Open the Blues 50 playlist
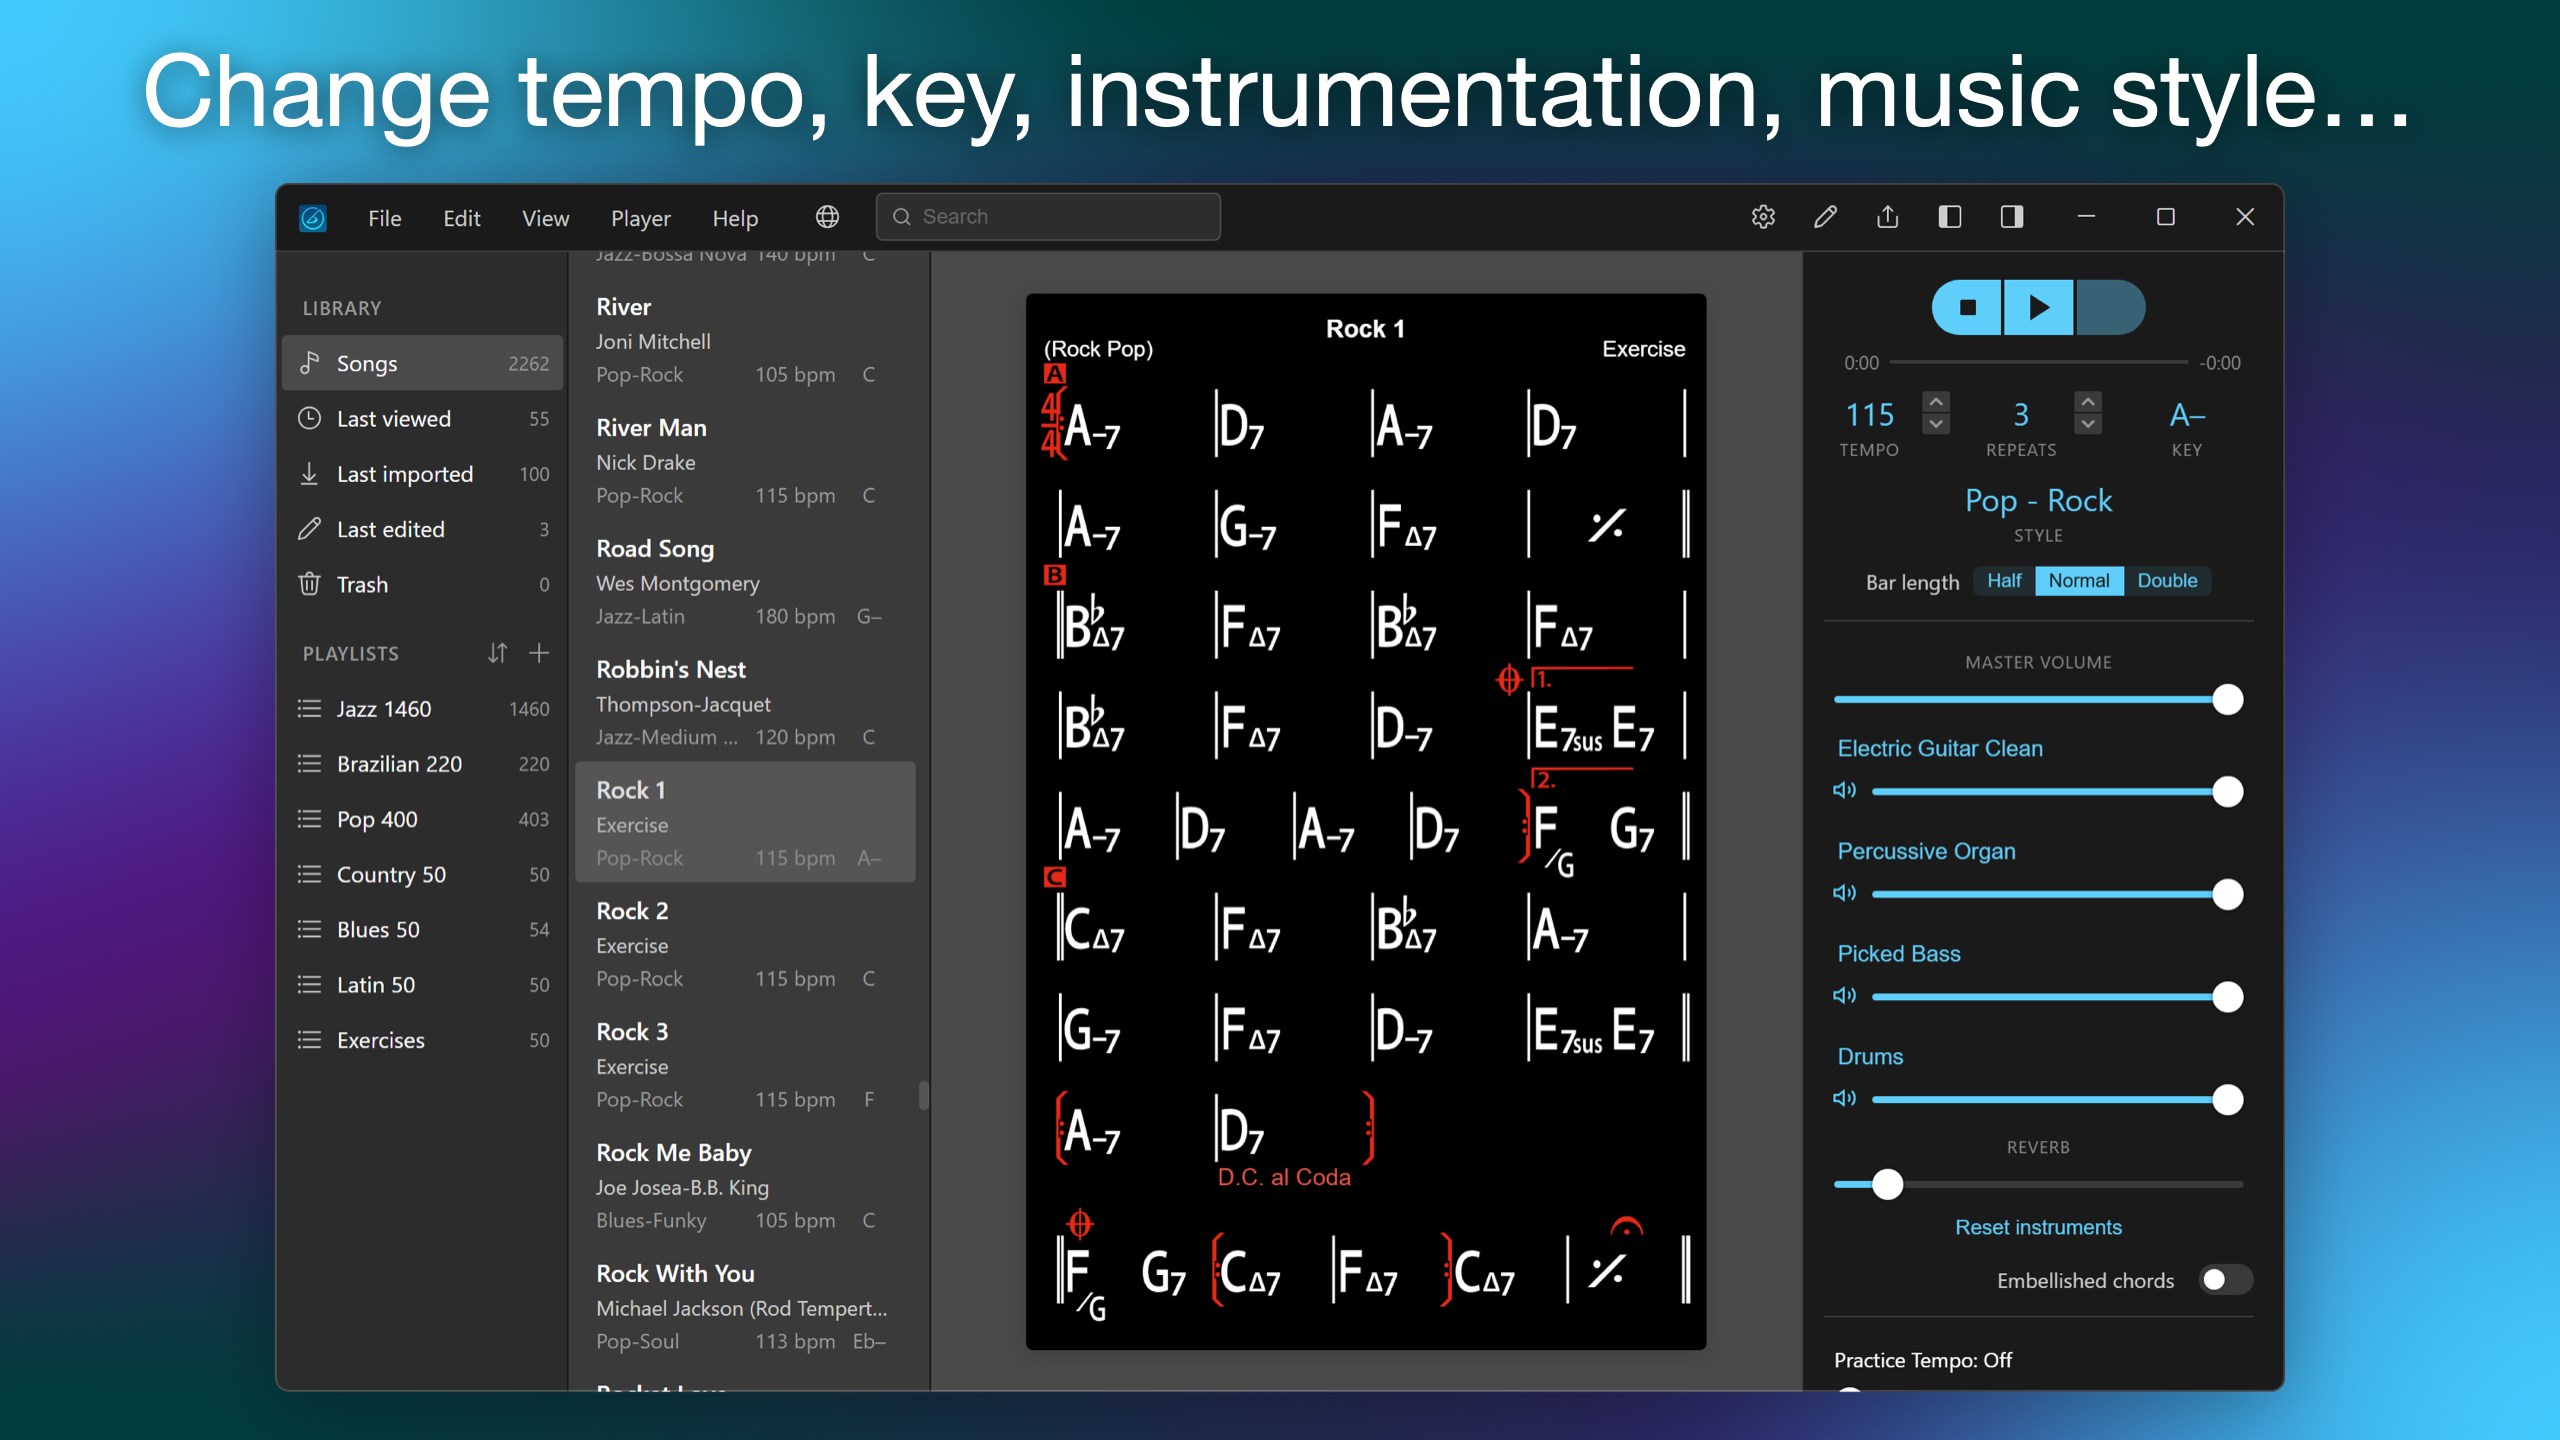This screenshot has width=2560, height=1440. pos(424,930)
